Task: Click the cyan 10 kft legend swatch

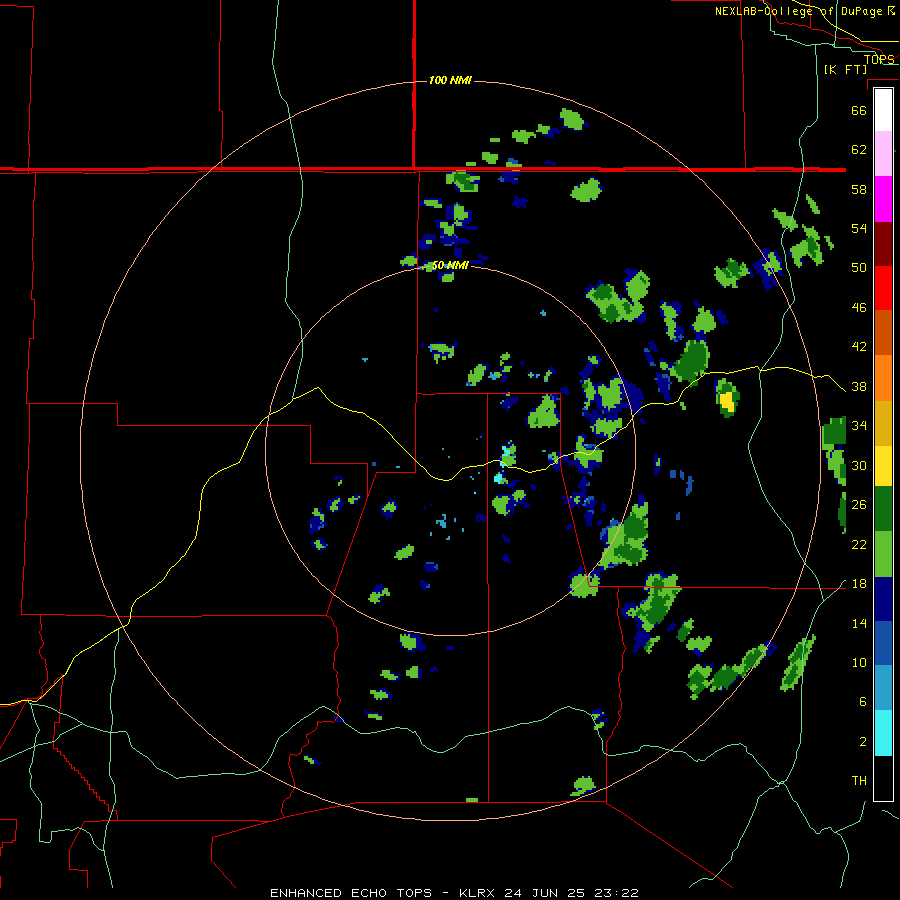Action: tap(883, 733)
